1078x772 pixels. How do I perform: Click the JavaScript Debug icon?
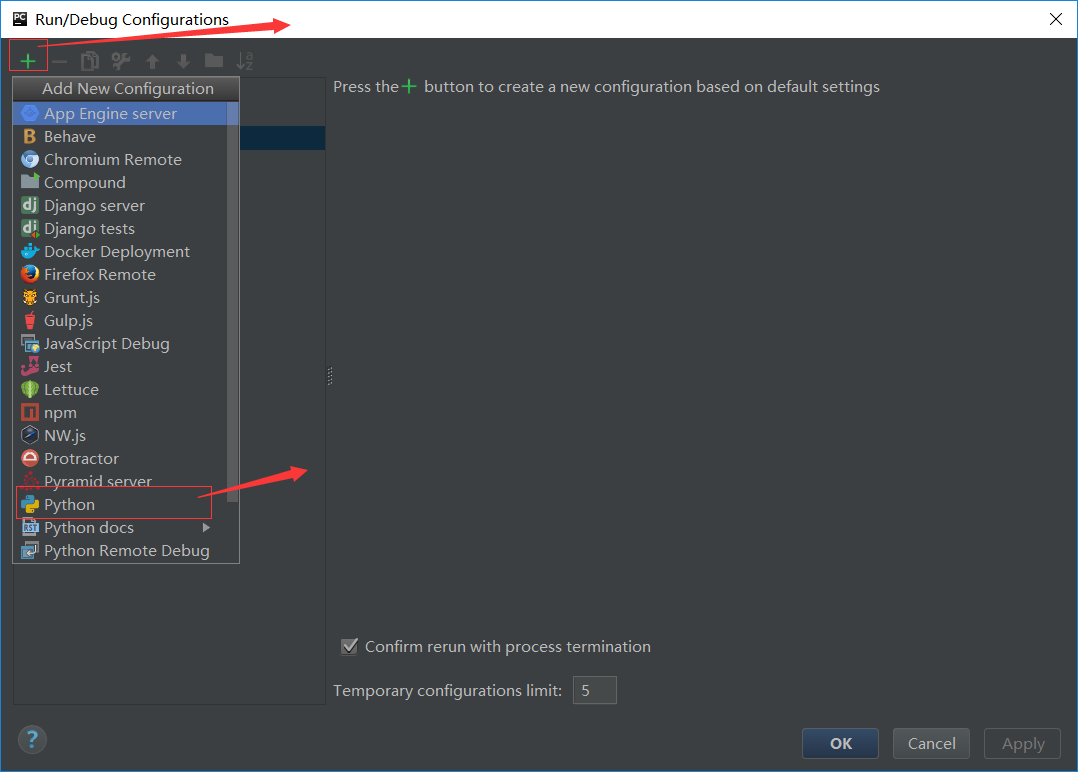coord(30,344)
